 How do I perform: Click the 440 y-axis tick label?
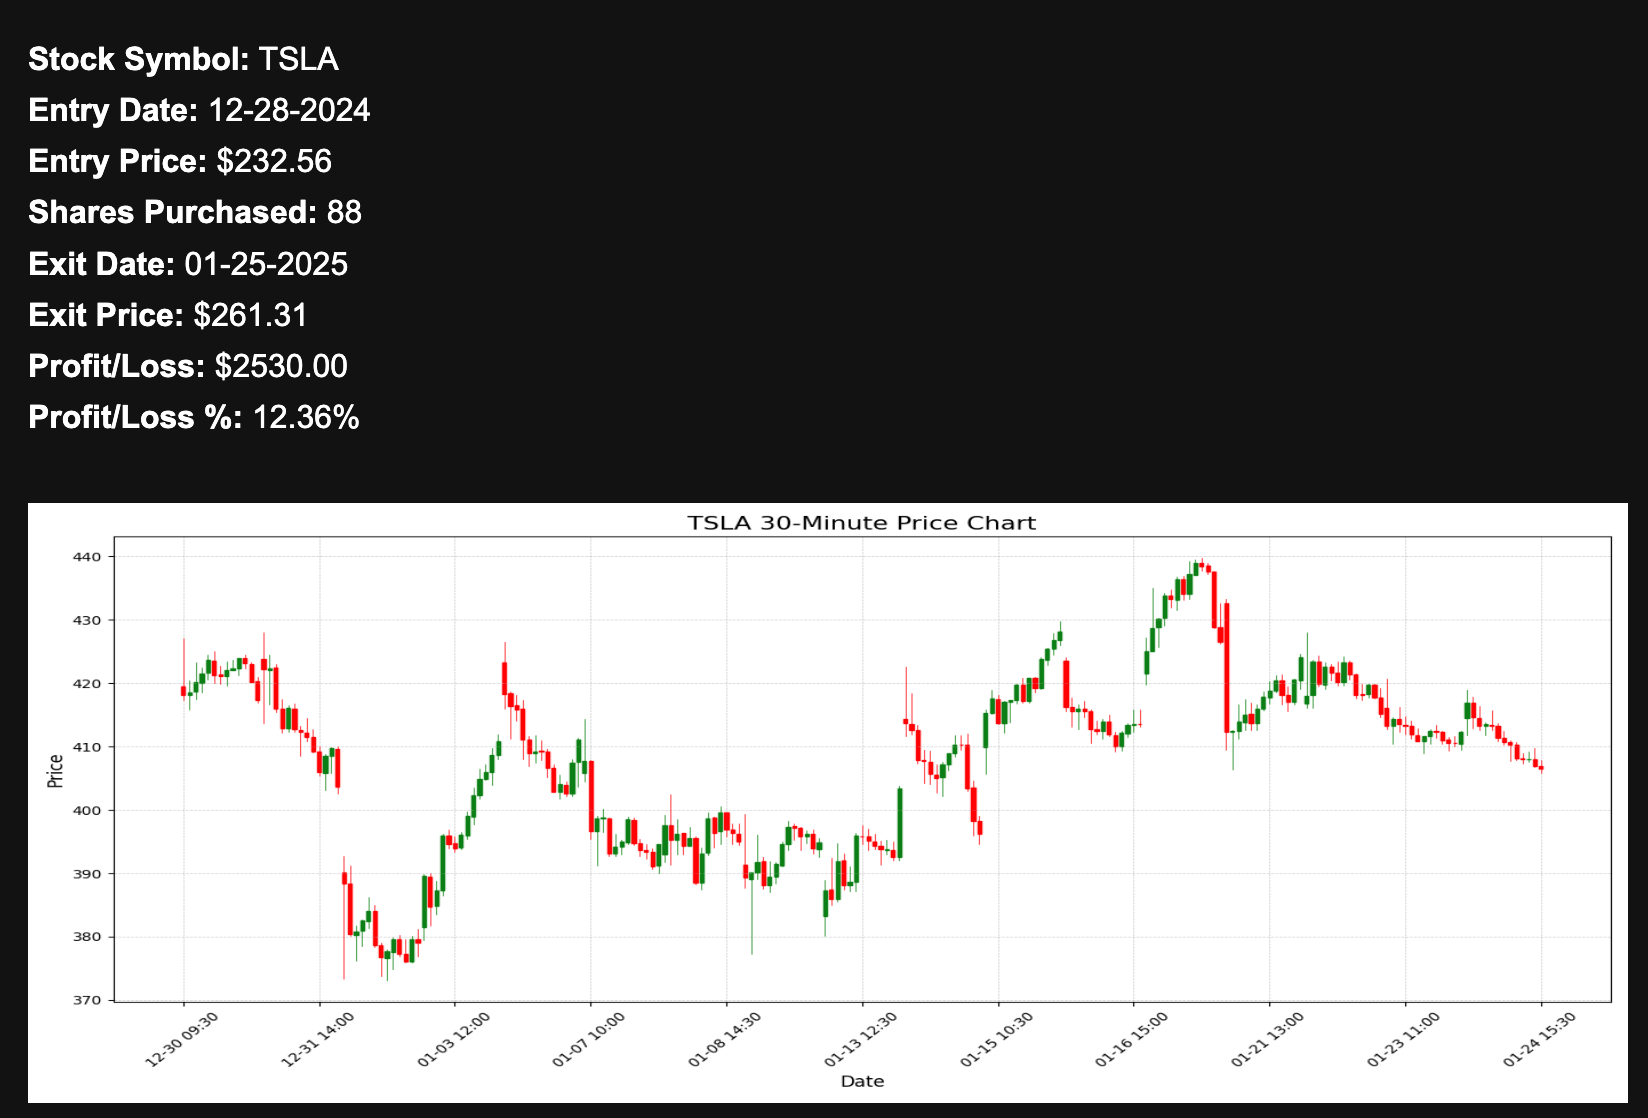tap(88, 557)
